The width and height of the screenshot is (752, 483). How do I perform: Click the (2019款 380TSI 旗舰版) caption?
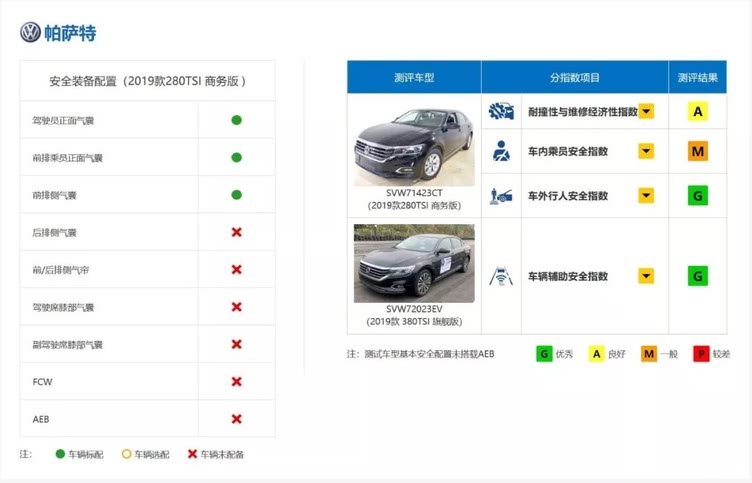click(x=414, y=321)
